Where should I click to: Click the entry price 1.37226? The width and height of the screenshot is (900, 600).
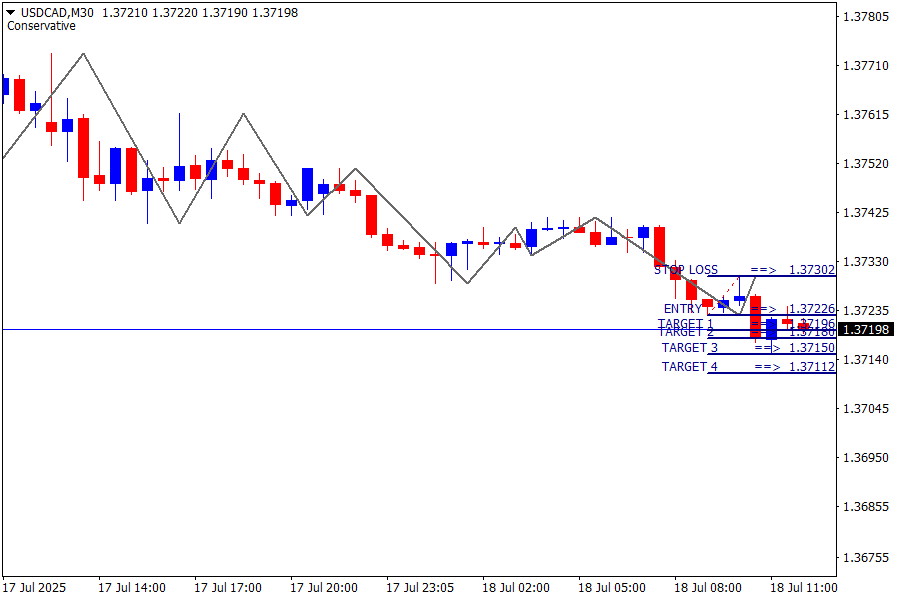click(812, 309)
